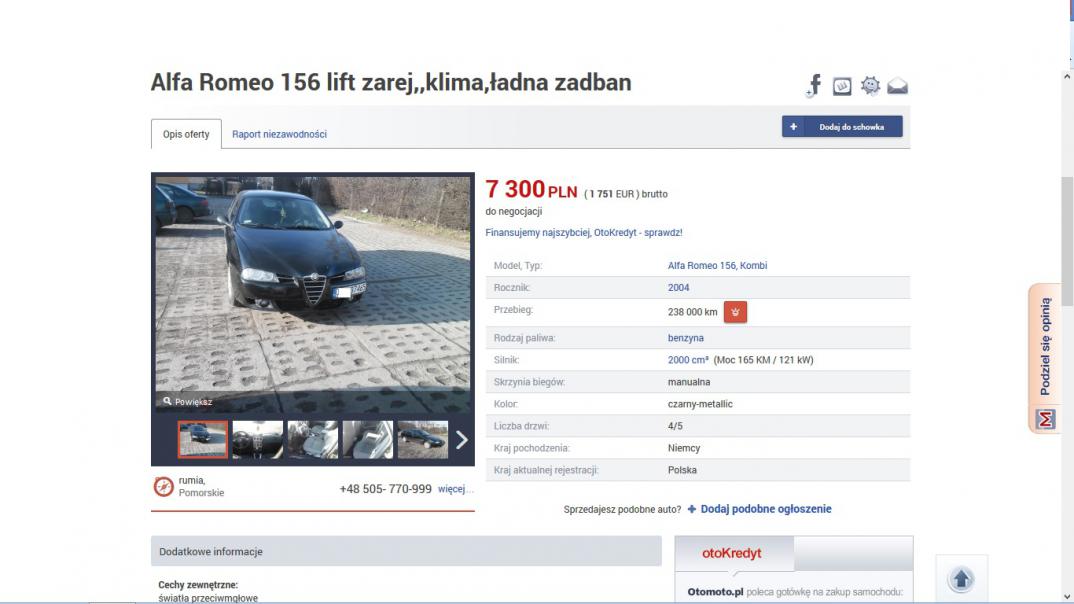Click the Polska registration country value
The width and height of the screenshot is (1074, 604).
coord(682,470)
